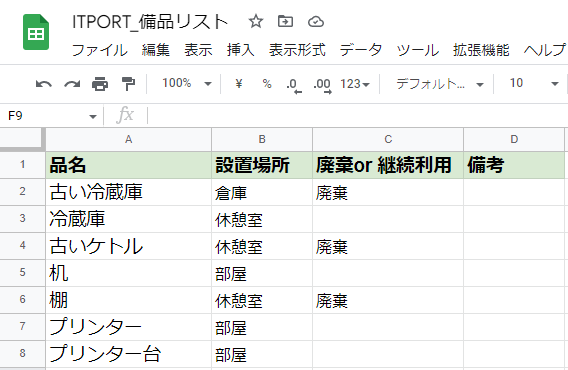Viewport: 568px width, 370px height.
Task: Open the データ menu
Action: [361, 50]
